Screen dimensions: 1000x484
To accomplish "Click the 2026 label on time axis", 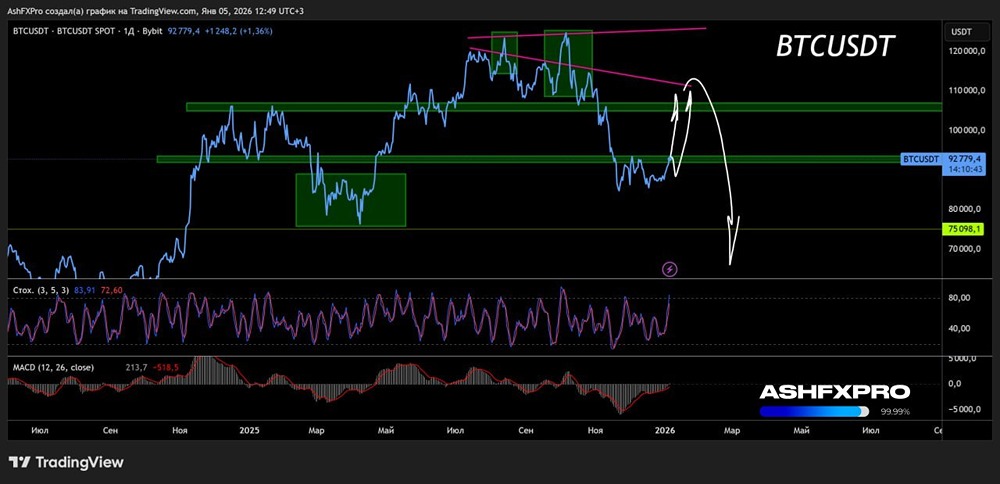I will pyautogui.click(x=666, y=430).
